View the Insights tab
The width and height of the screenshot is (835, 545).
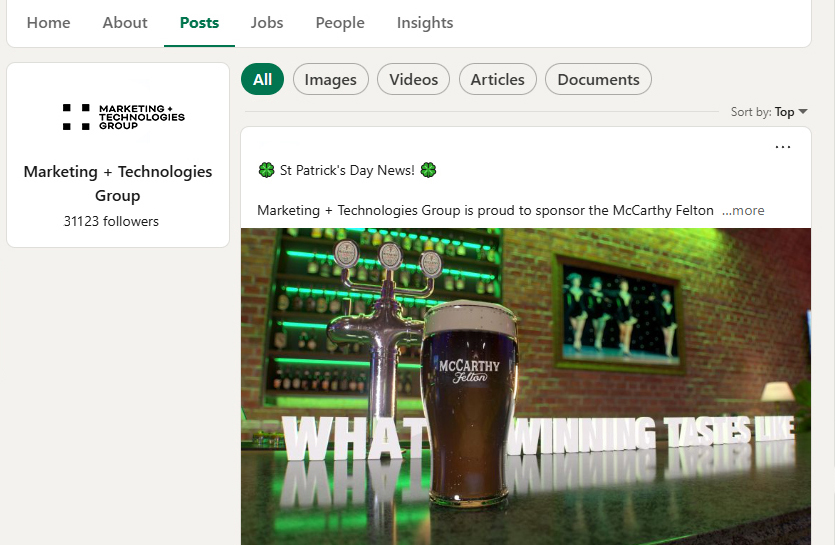coord(425,23)
